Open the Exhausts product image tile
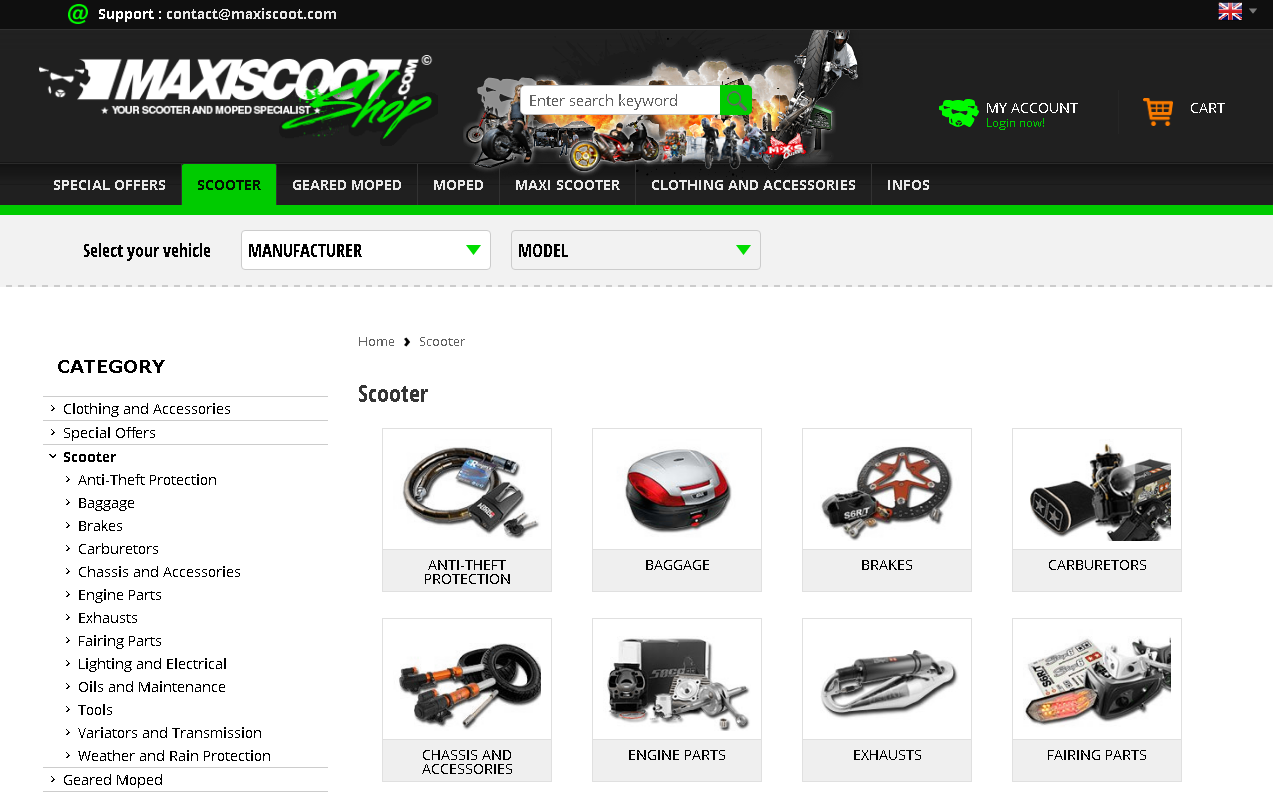1273x796 pixels. pos(887,679)
